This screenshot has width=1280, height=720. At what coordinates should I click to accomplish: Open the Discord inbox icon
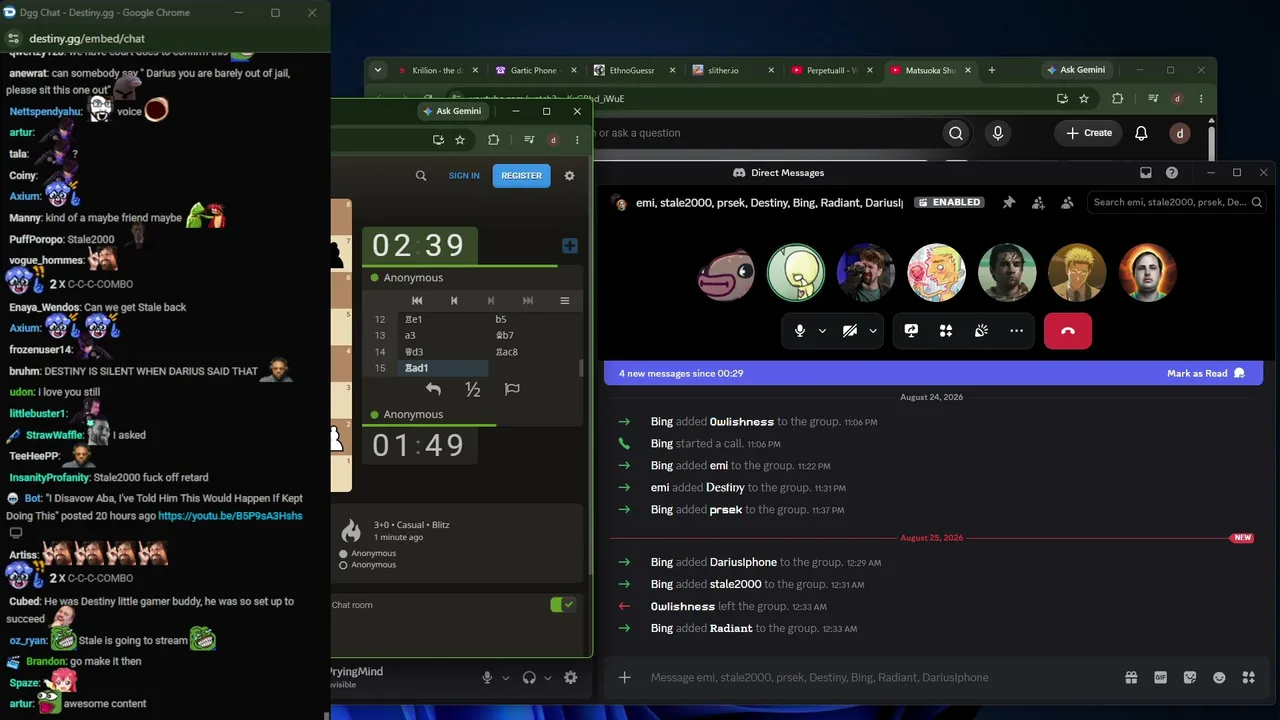point(1146,173)
